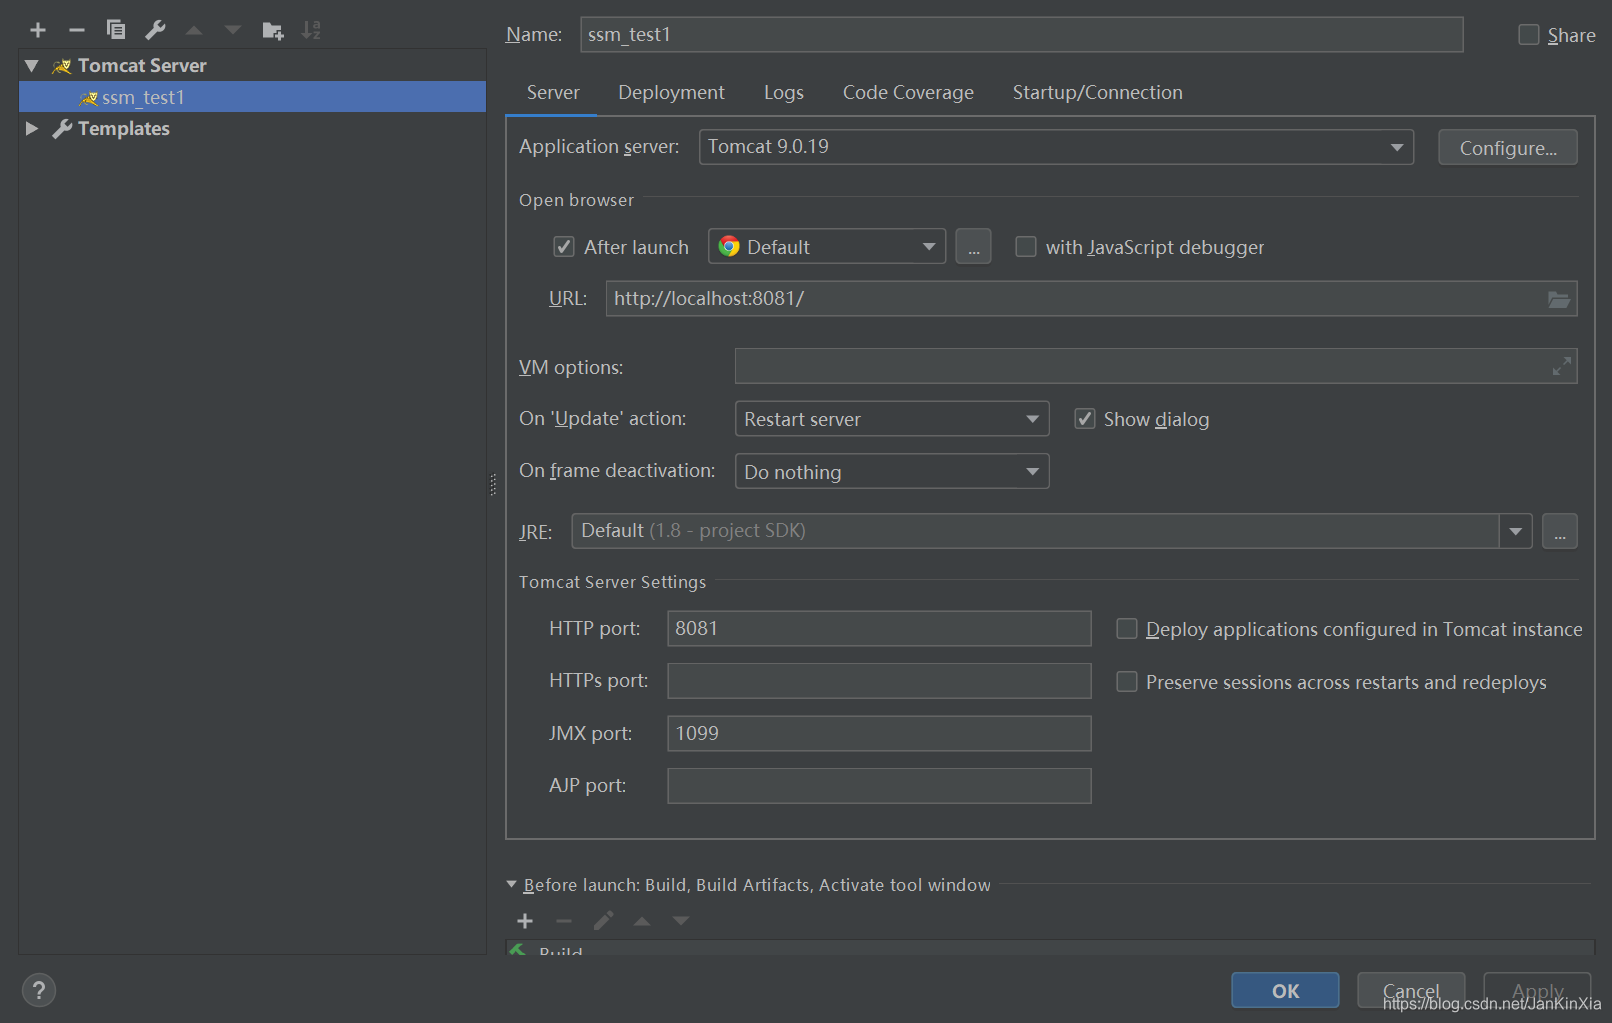Screen dimensions: 1612x1023
Task: Move before launch task down
Action: pos(681,921)
